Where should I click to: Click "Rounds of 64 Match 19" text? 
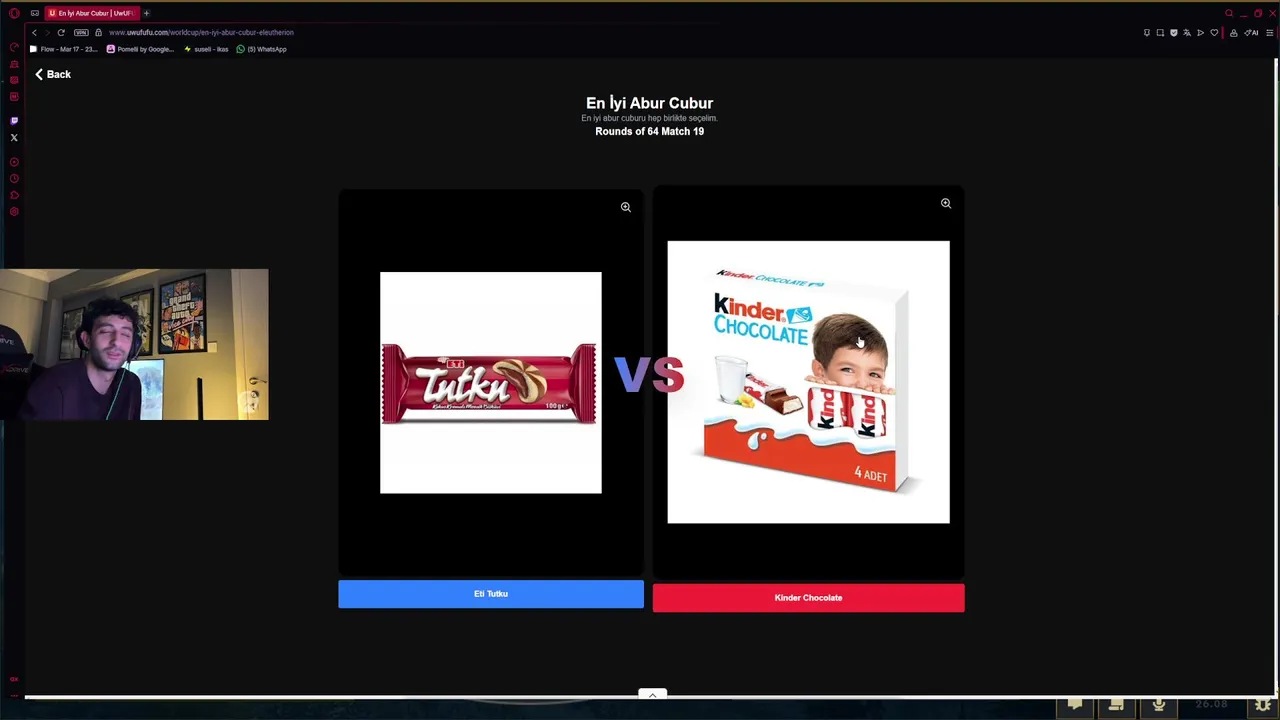click(x=649, y=131)
